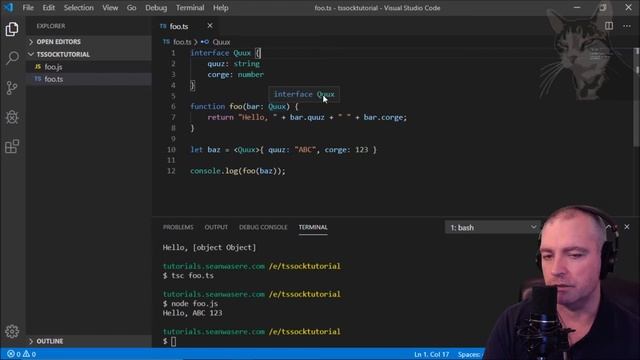The image size is (640, 360).
Task: Open the View menu
Action: [x=110, y=8]
